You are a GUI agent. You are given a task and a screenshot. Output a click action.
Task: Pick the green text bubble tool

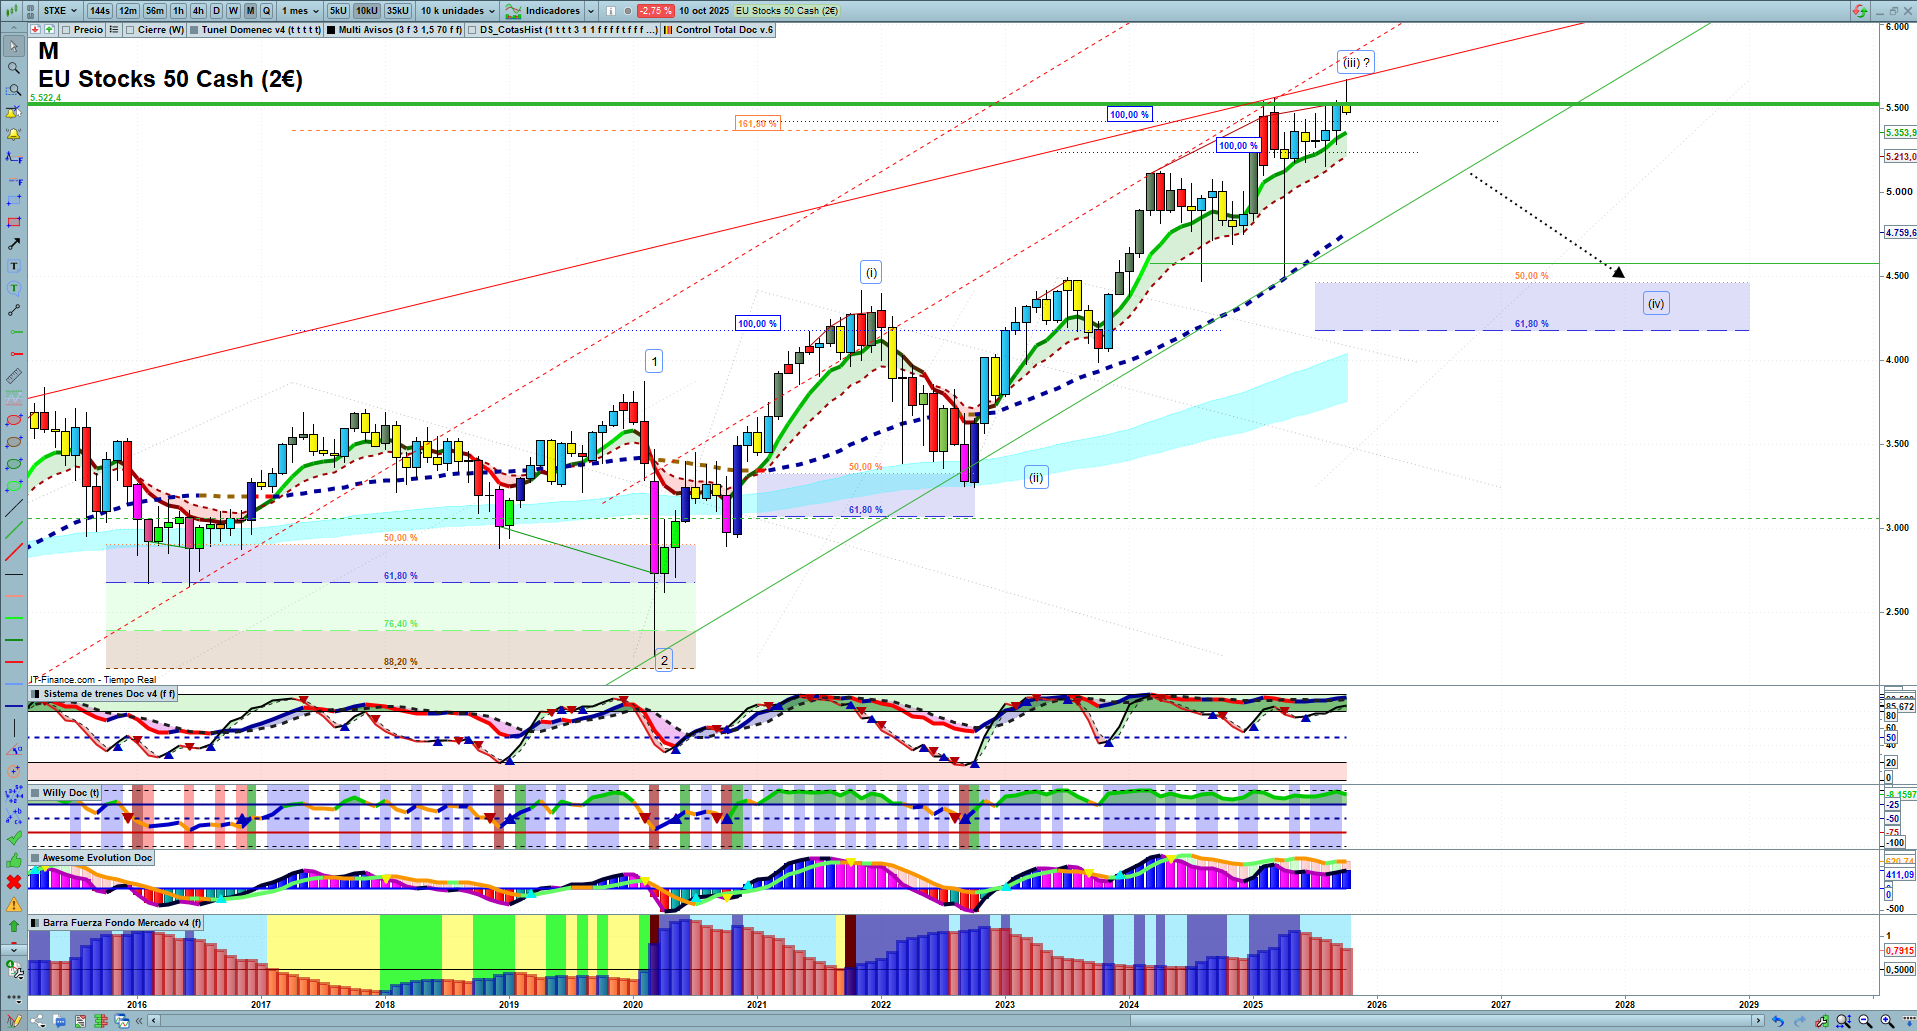[x=14, y=288]
